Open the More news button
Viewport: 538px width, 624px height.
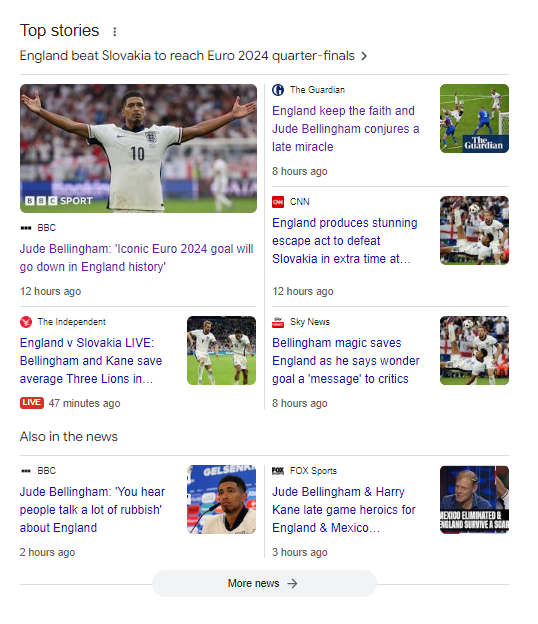[264, 583]
